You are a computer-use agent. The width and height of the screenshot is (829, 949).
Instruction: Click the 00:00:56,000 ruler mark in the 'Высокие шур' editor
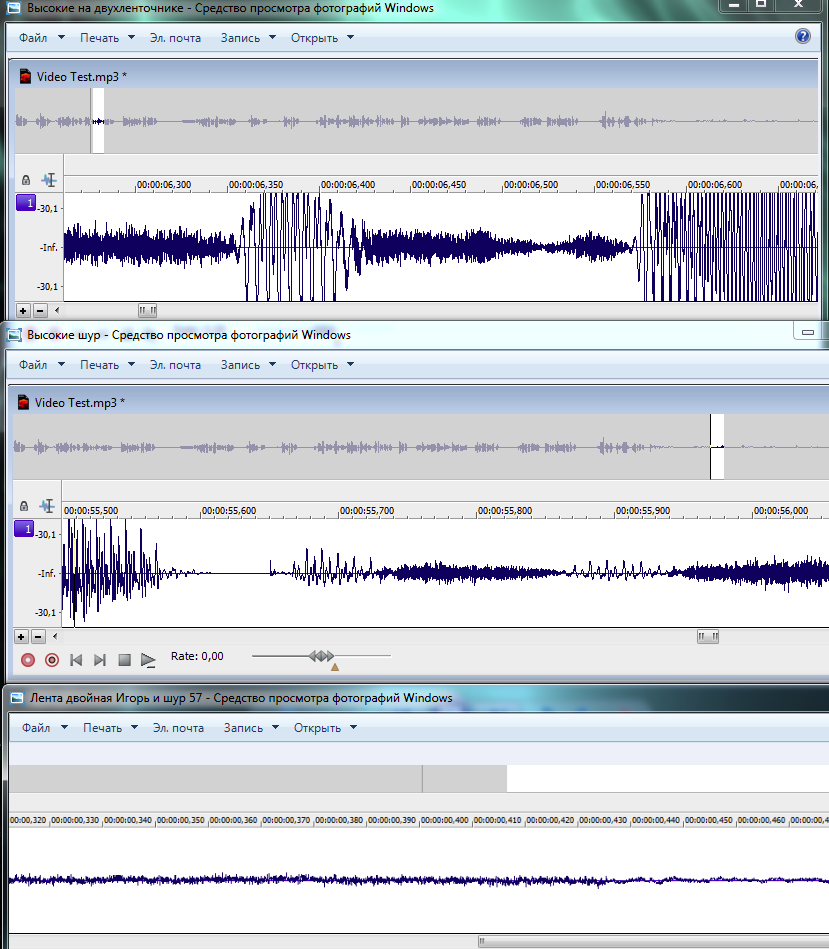point(781,511)
